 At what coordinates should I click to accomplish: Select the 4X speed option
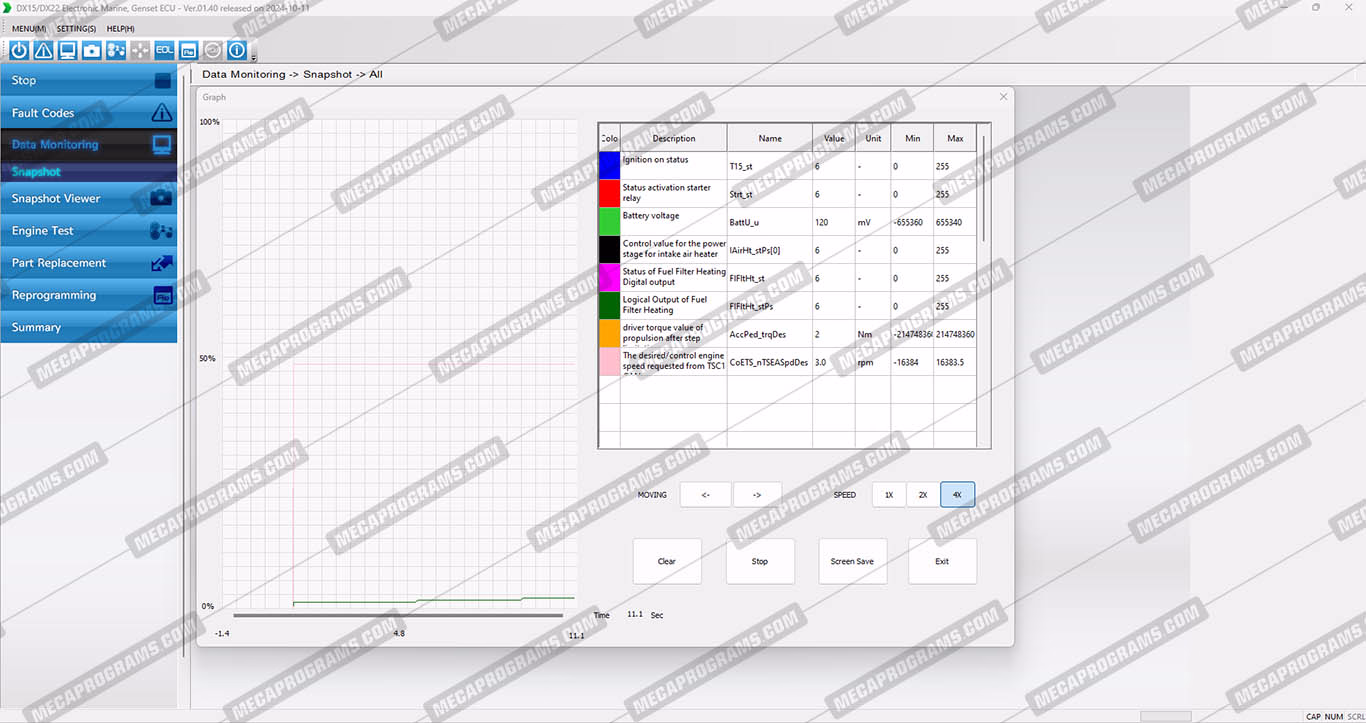(x=957, y=495)
